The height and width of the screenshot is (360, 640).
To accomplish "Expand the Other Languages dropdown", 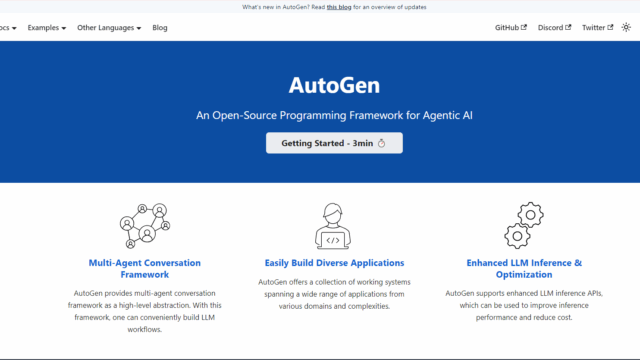I will pyautogui.click(x=109, y=28).
